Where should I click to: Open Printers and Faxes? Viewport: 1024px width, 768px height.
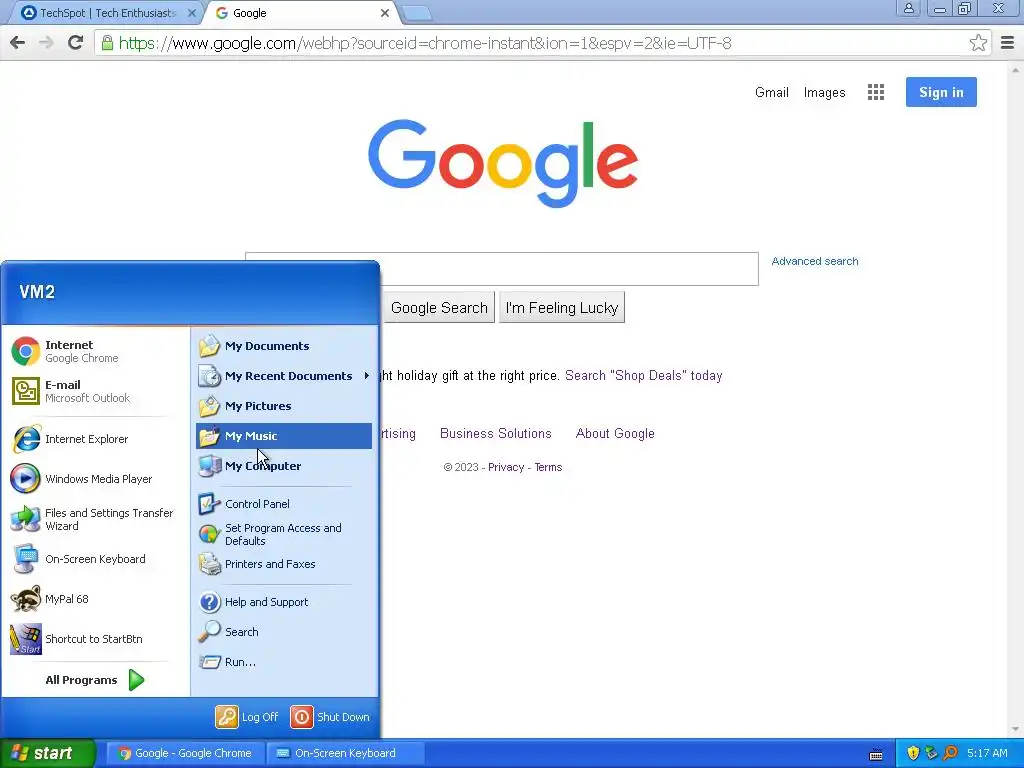pyautogui.click(x=284, y=564)
